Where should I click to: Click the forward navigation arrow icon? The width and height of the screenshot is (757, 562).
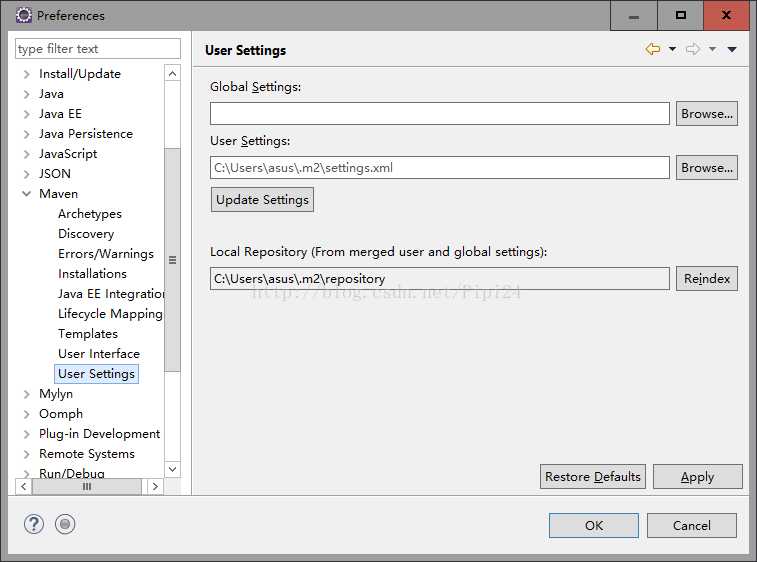(x=693, y=49)
